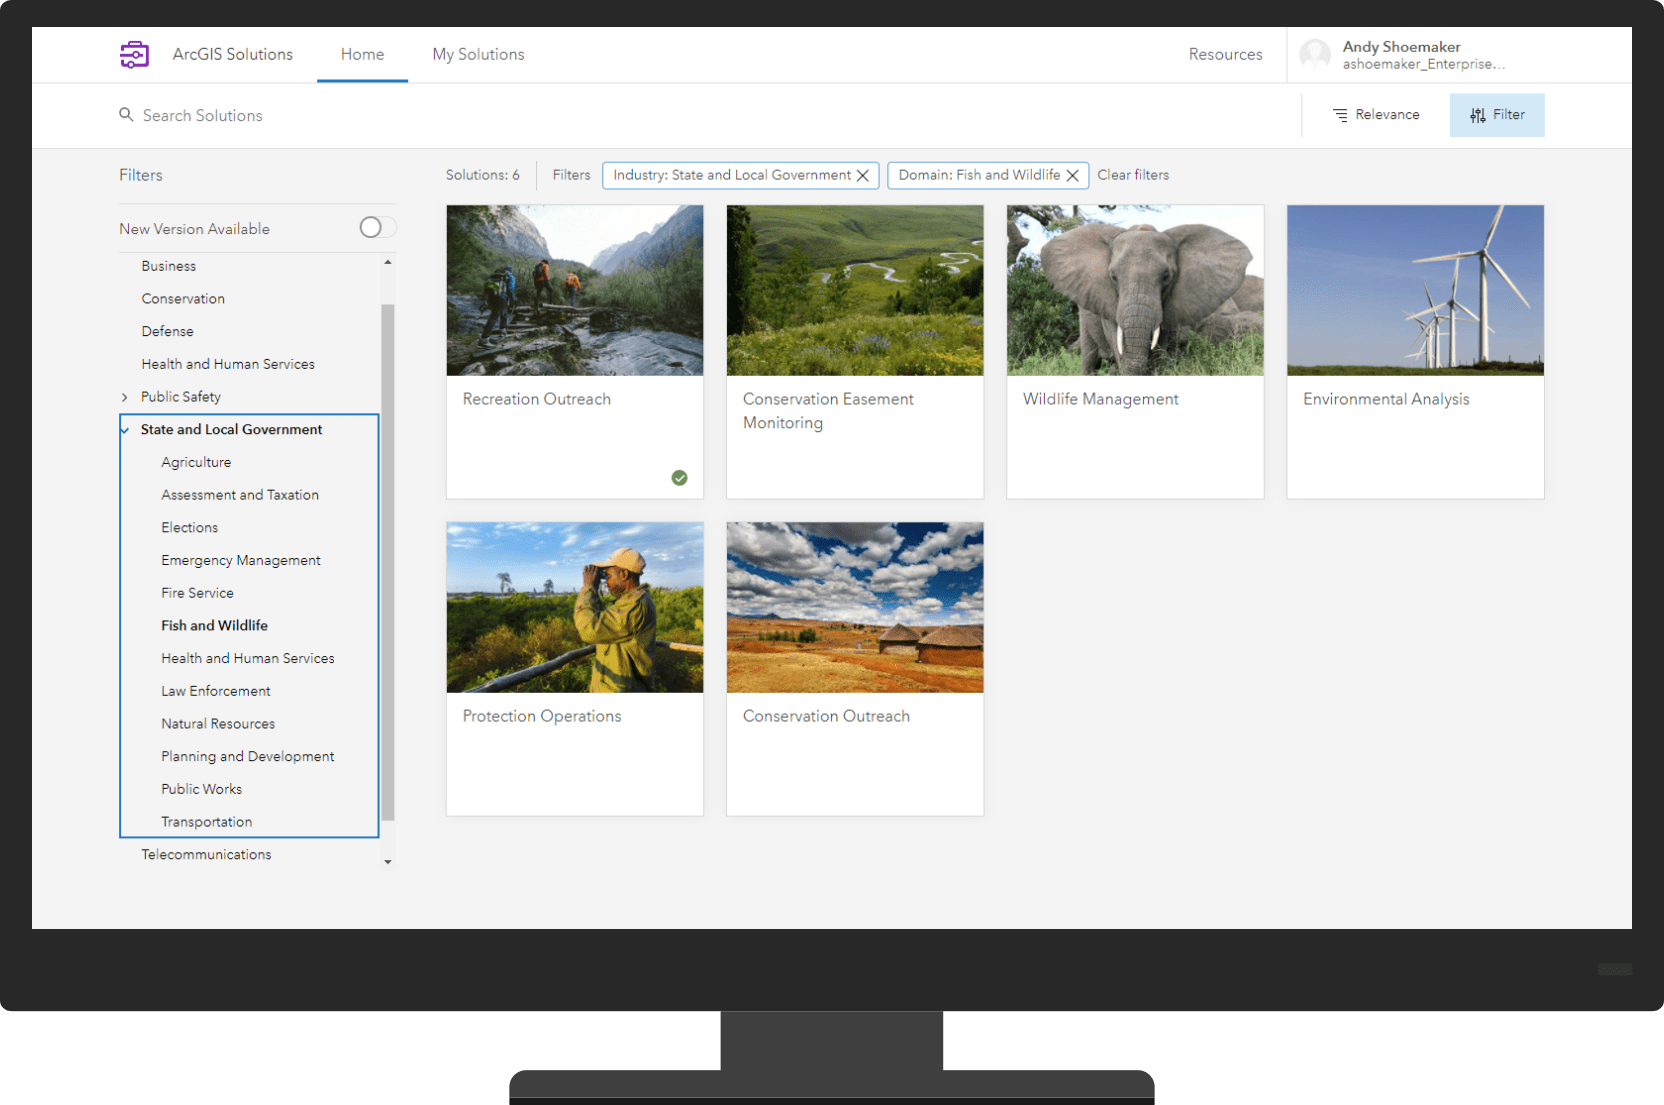The width and height of the screenshot is (1664, 1105).
Task: Switch to the My Solutions tab
Action: pos(478,54)
